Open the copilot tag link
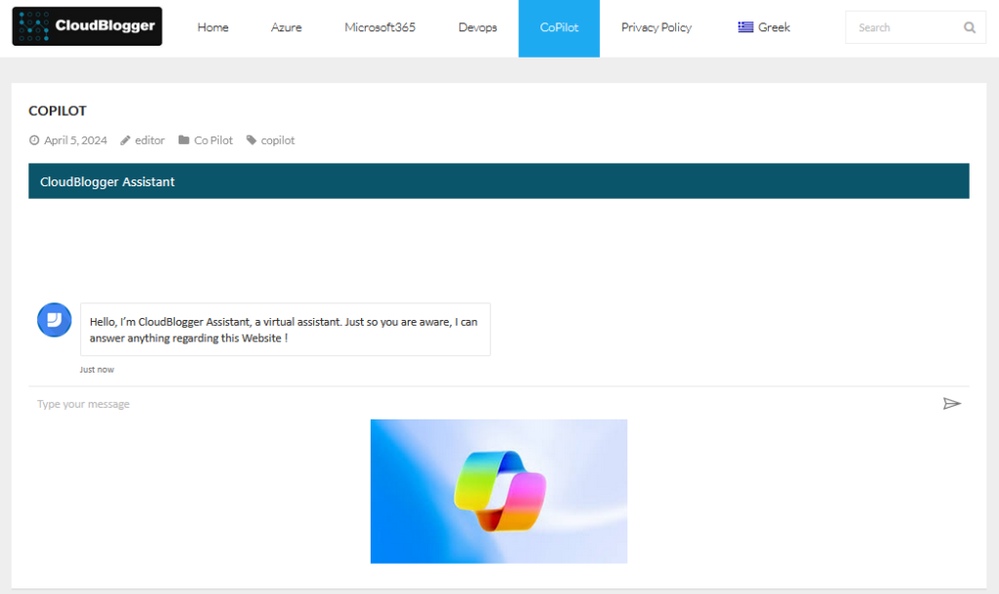Image resolution: width=999 pixels, height=594 pixels. tap(278, 140)
